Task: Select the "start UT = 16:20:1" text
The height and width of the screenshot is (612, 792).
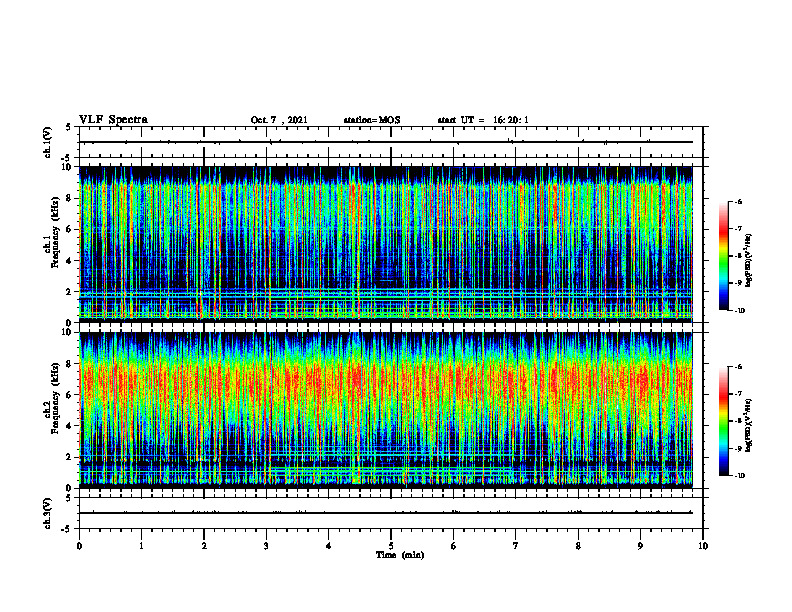Action: coord(483,120)
